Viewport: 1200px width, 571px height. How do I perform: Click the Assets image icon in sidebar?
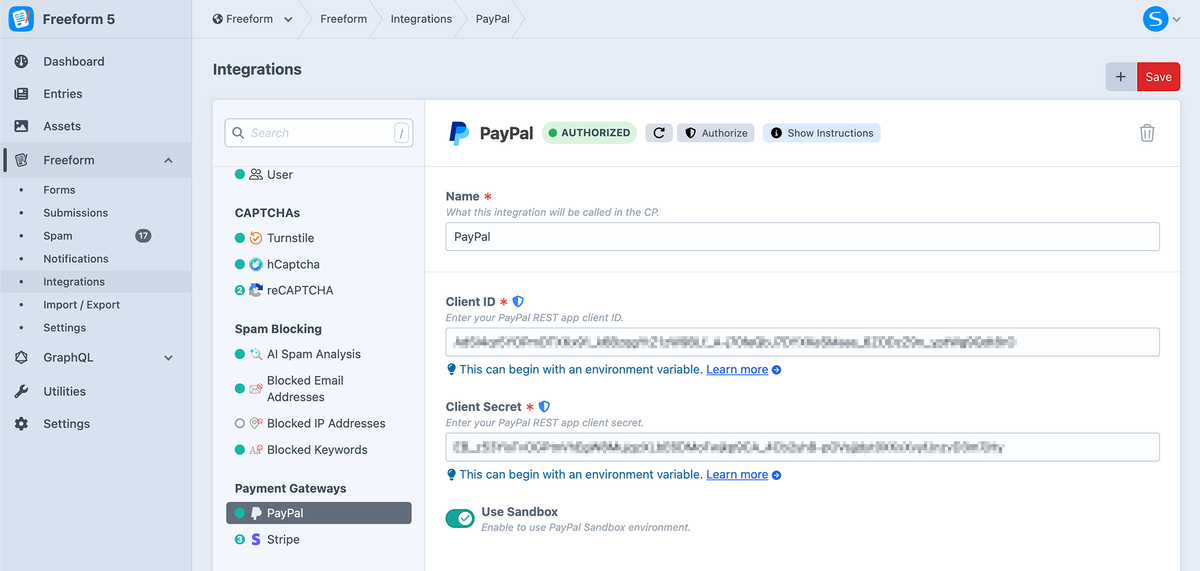coord(21,127)
